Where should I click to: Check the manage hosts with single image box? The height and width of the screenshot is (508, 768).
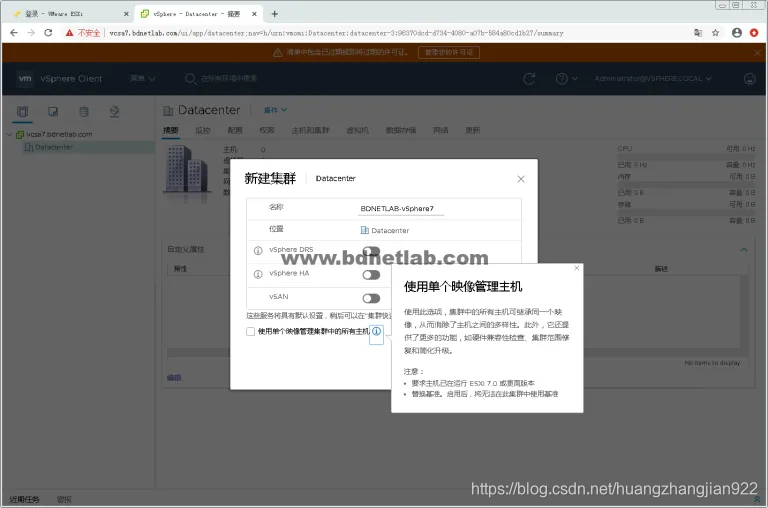[250, 332]
